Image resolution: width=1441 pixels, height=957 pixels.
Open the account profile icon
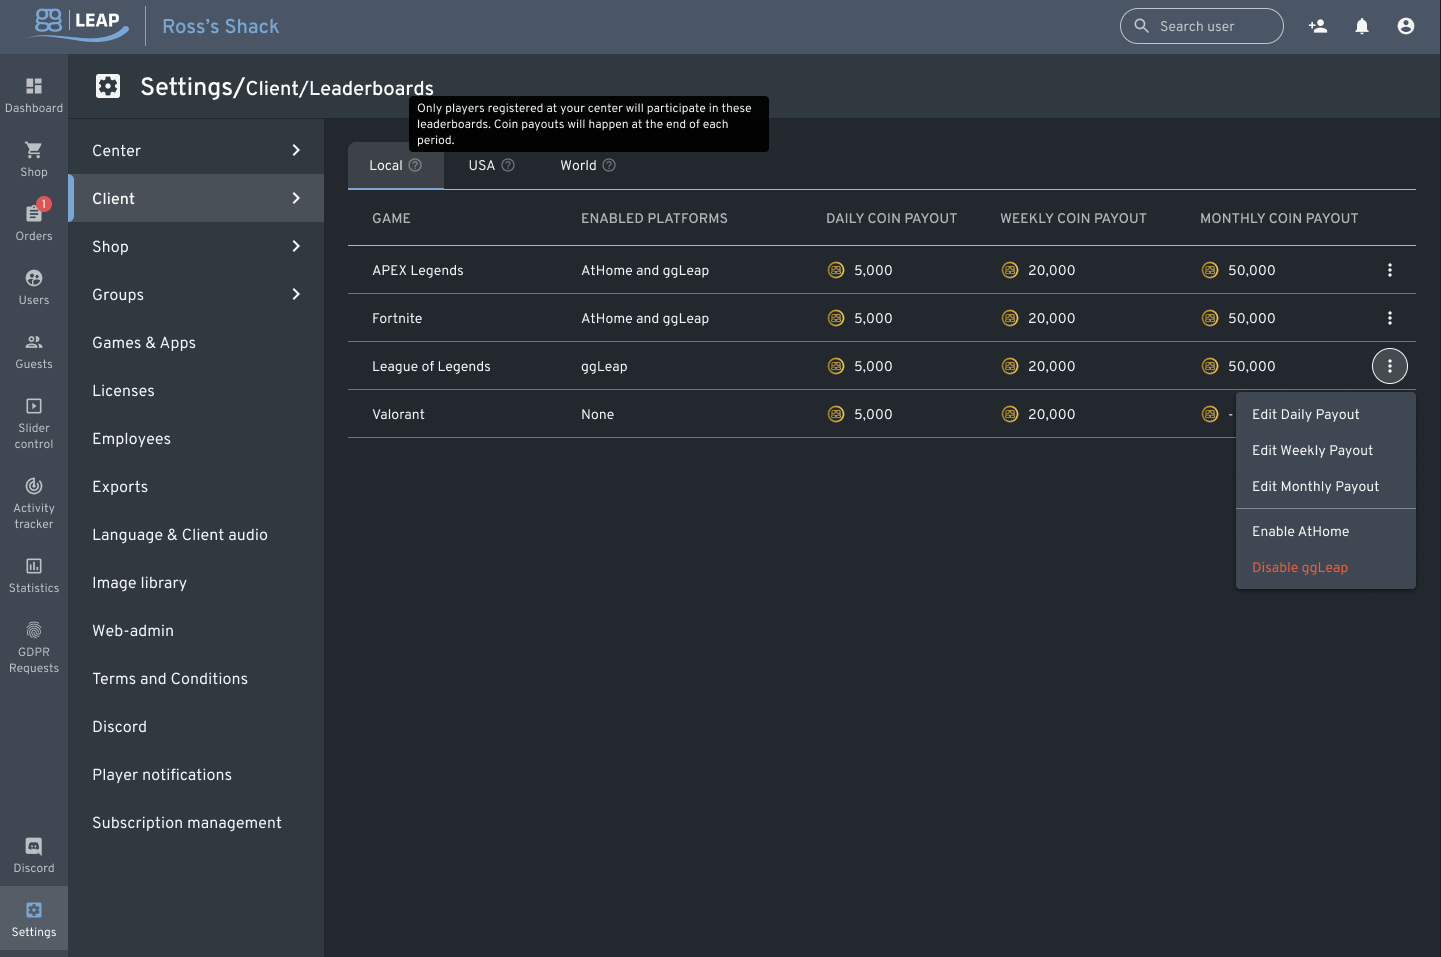coord(1405,26)
